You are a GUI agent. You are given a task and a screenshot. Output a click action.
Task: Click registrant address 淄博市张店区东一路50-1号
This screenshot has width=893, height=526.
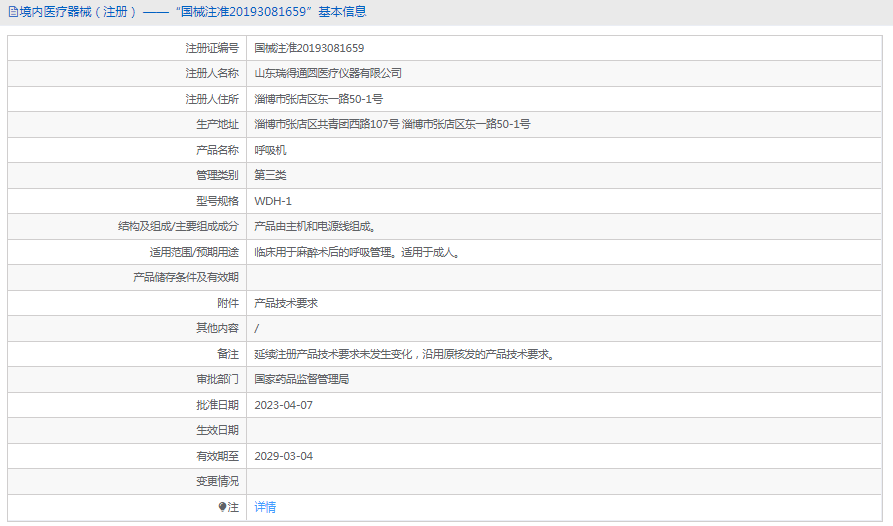[319, 99]
